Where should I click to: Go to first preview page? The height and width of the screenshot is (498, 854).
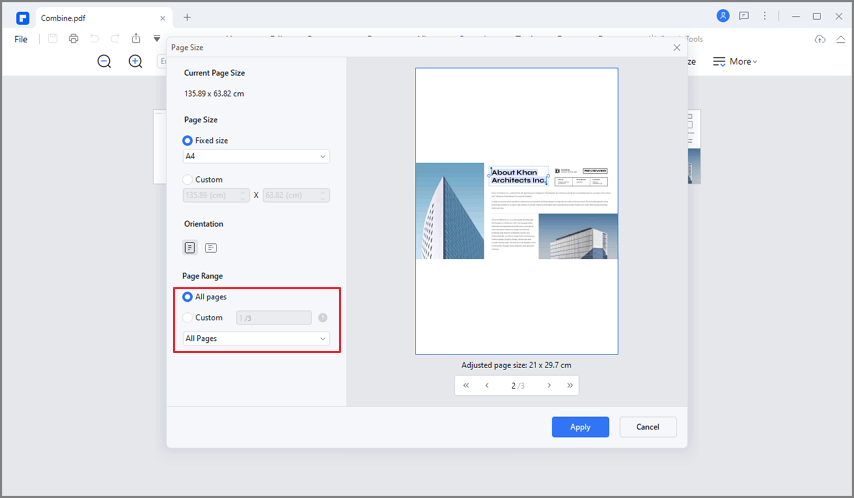[x=466, y=385]
